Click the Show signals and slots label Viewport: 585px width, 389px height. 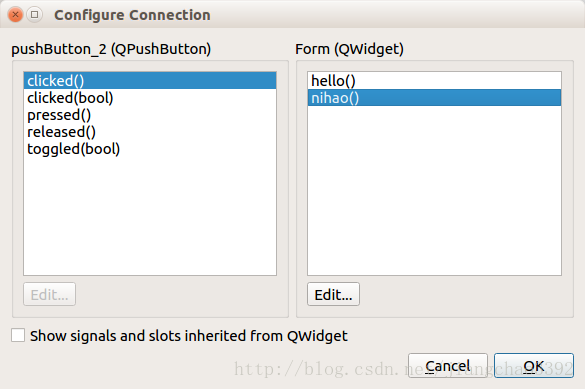pyautogui.click(x=189, y=336)
